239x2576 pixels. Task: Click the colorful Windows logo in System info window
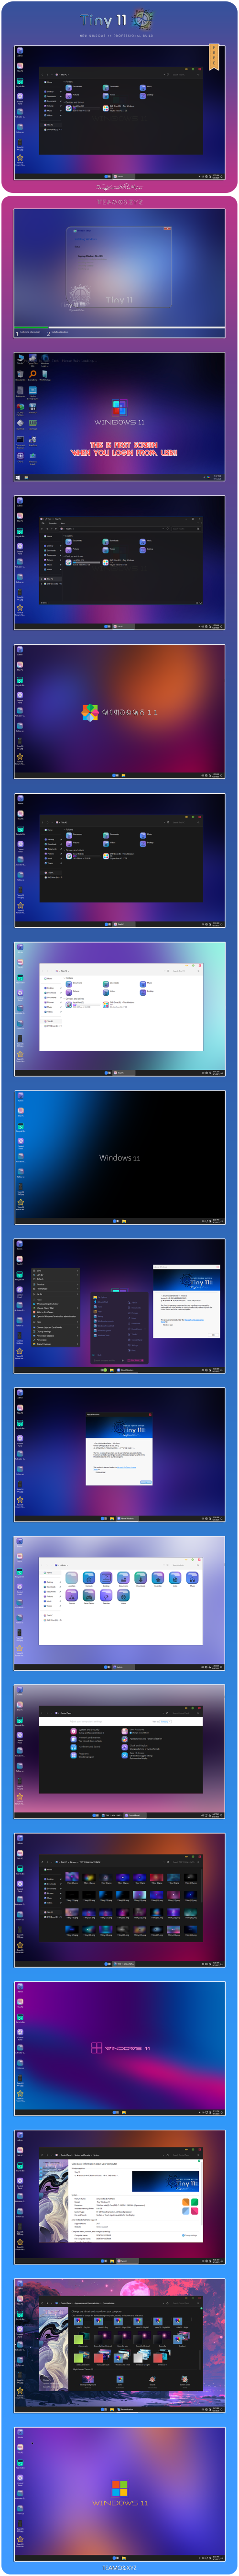192,2207
